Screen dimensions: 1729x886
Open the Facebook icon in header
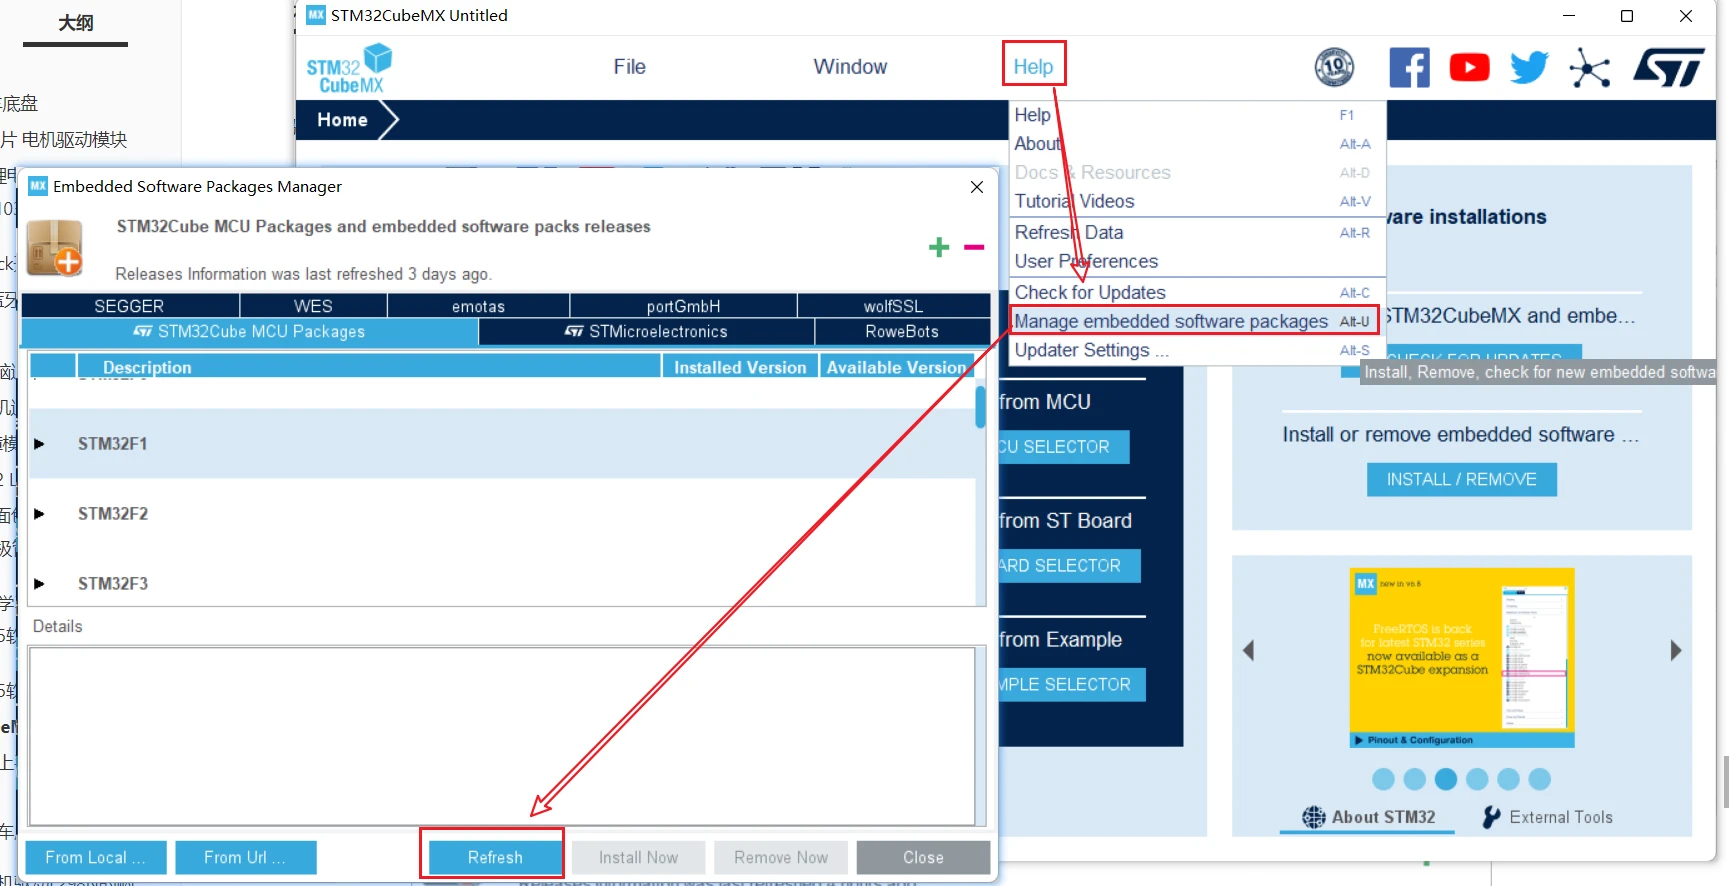pos(1409,67)
